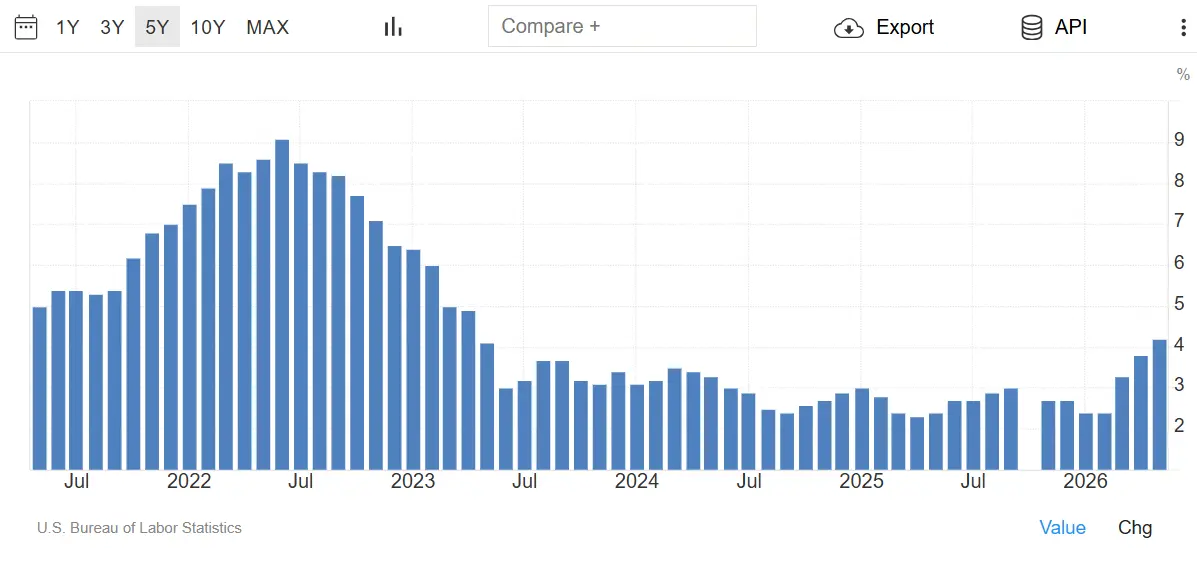The width and height of the screenshot is (1197, 562).
Task: Click the 2026 x-axis label
Action: pos(1086,482)
